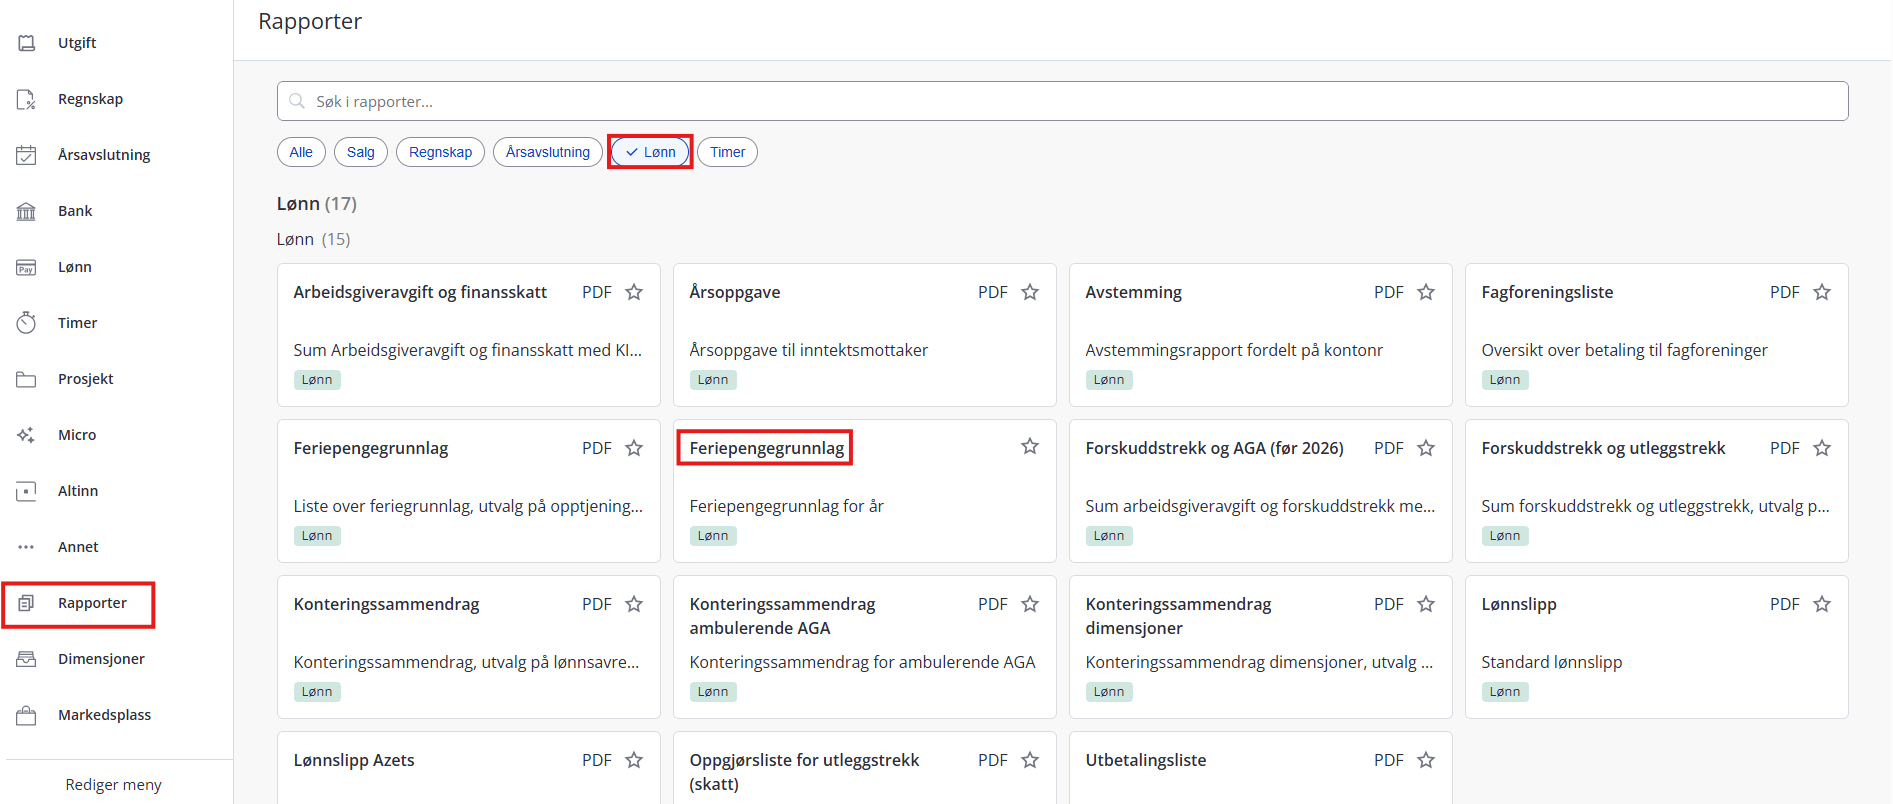Select the Bank building icon in sidebar
Viewport: 1893px width, 804px height.
coord(27,211)
